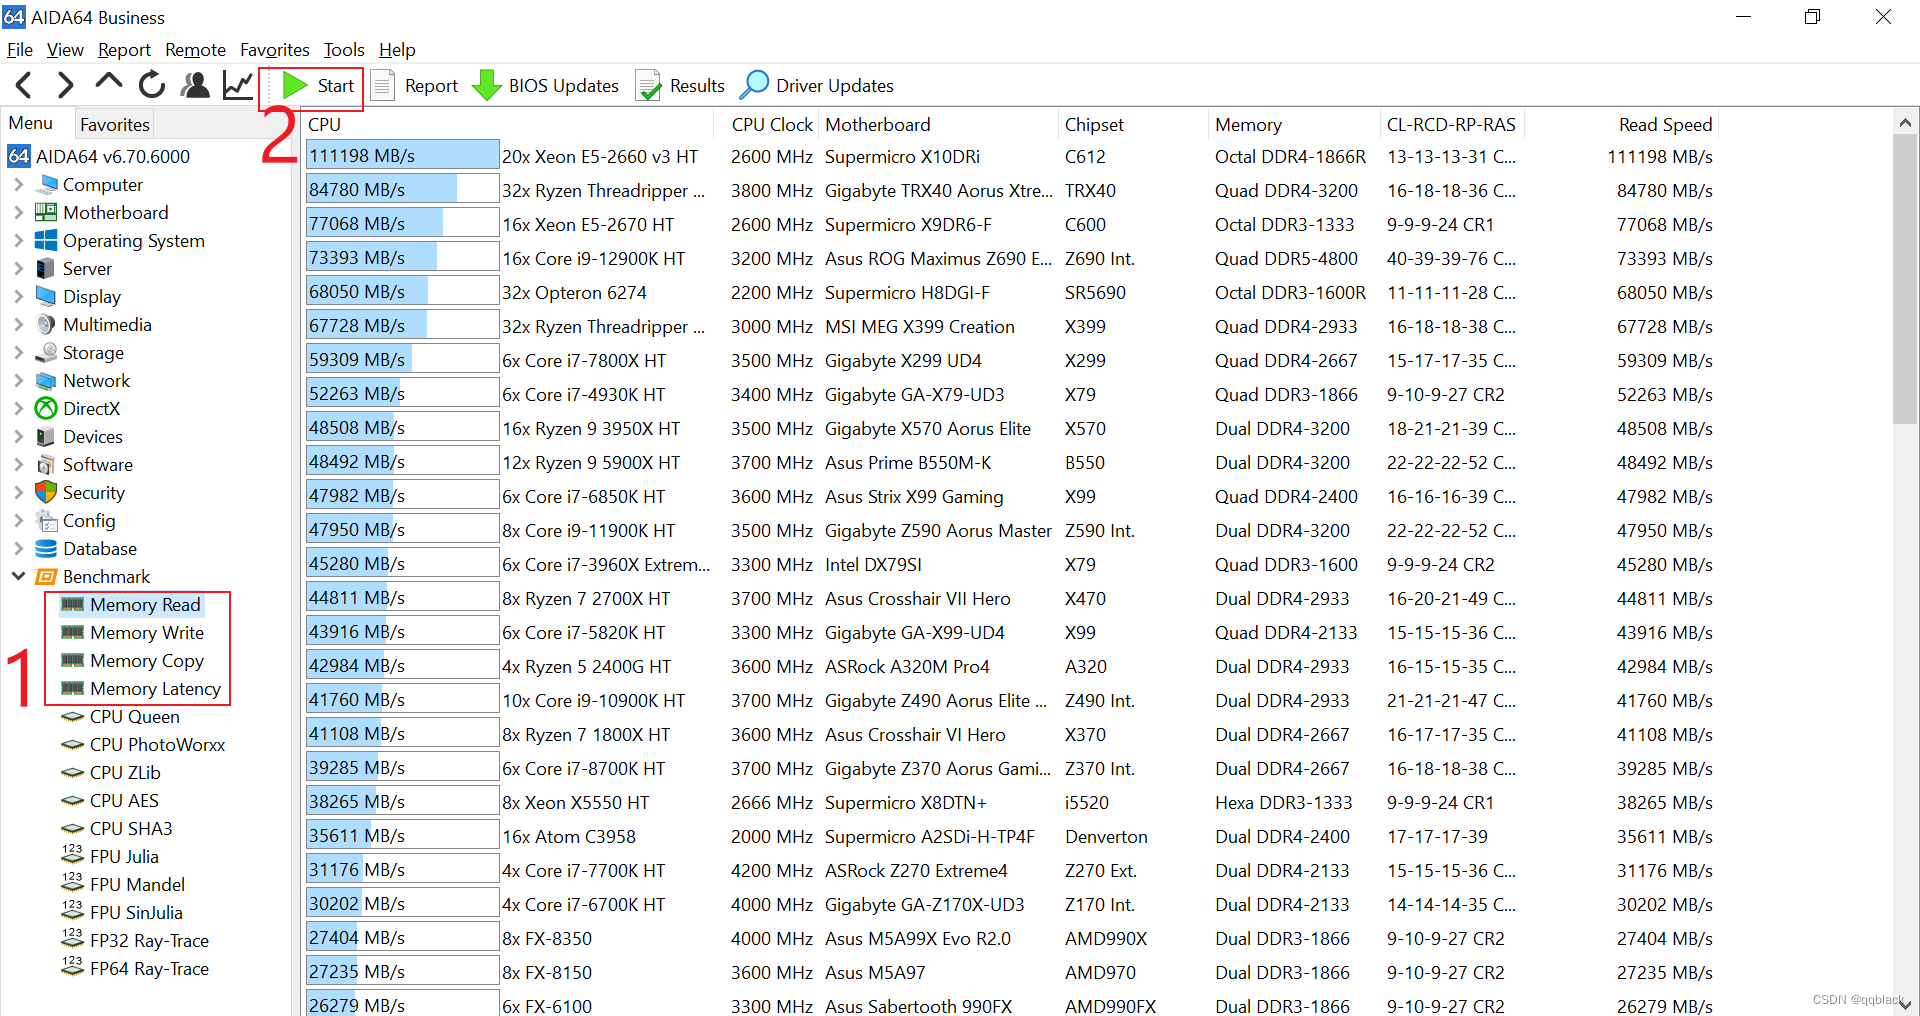Select the FPU SinJulia benchmark icon
This screenshot has height=1016, width=1920.
coord(72,911)
